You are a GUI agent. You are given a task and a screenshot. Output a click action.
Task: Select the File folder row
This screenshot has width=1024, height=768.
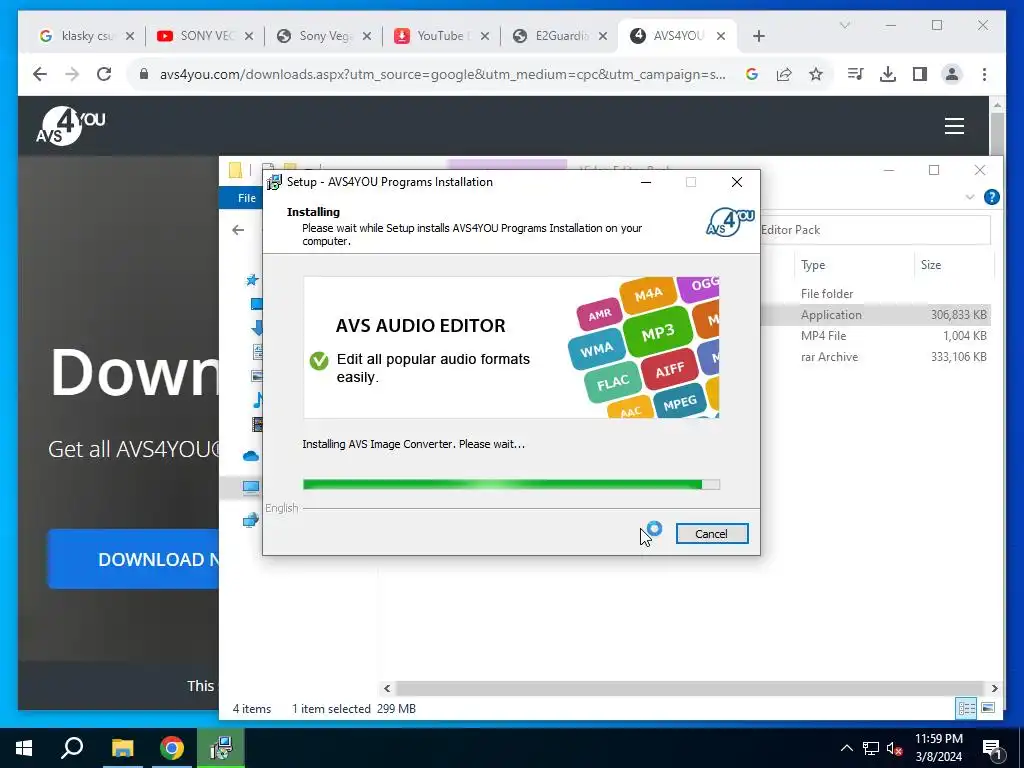point(875,294)
